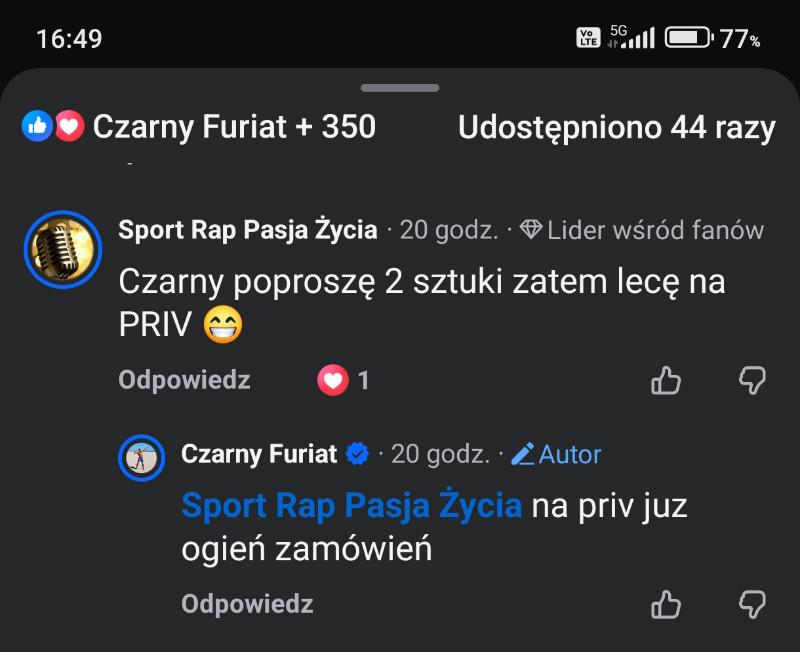Open Czarny Furiat reply author name
This screenshot has height=652, width=800.
point(259,454)
